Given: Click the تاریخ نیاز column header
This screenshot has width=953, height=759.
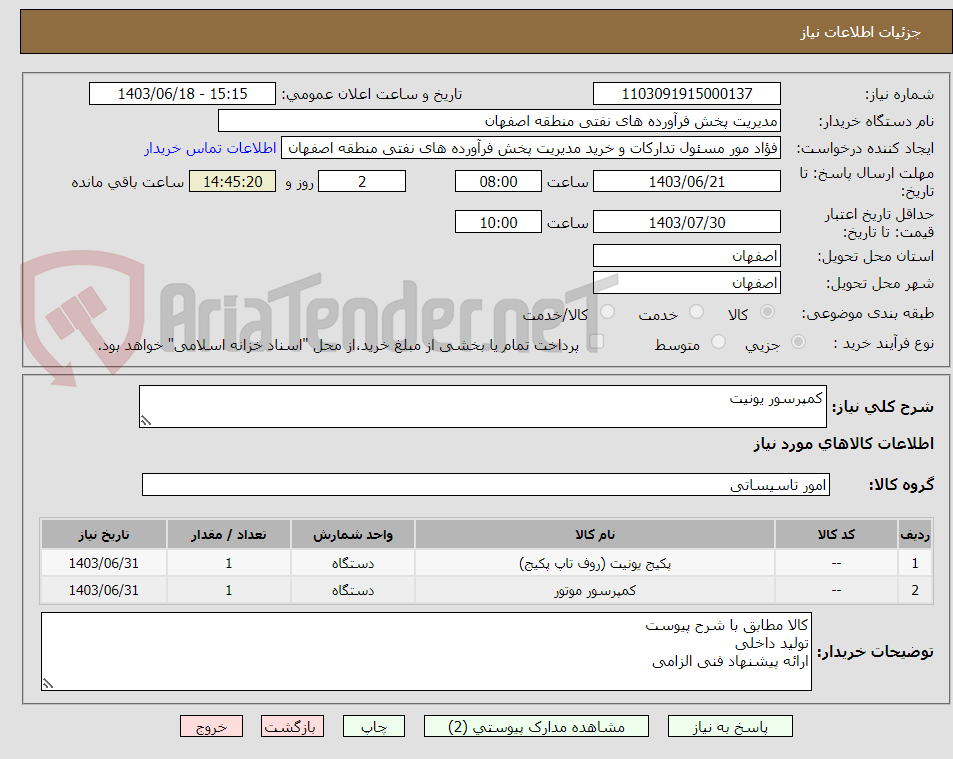Looking at the screenshot, I should pos(104,534).
